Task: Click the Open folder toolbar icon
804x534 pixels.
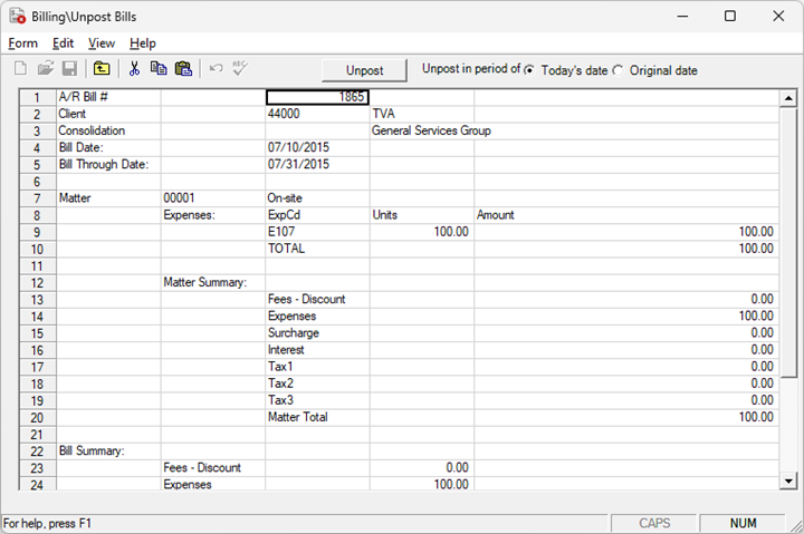Action: click(x=45, y=69)
